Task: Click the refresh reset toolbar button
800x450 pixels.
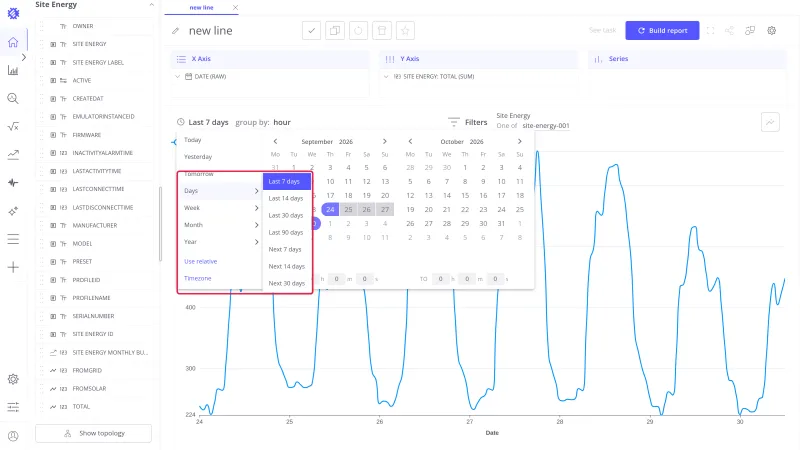Action: click(358, 31)
